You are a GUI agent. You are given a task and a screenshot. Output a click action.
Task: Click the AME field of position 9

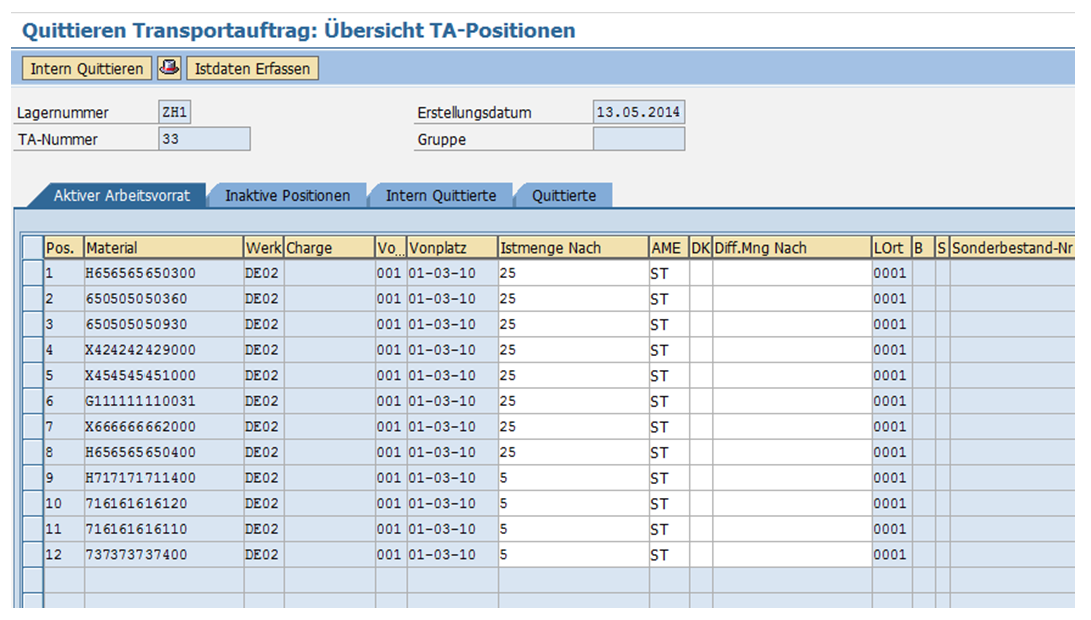click(667, 478)
